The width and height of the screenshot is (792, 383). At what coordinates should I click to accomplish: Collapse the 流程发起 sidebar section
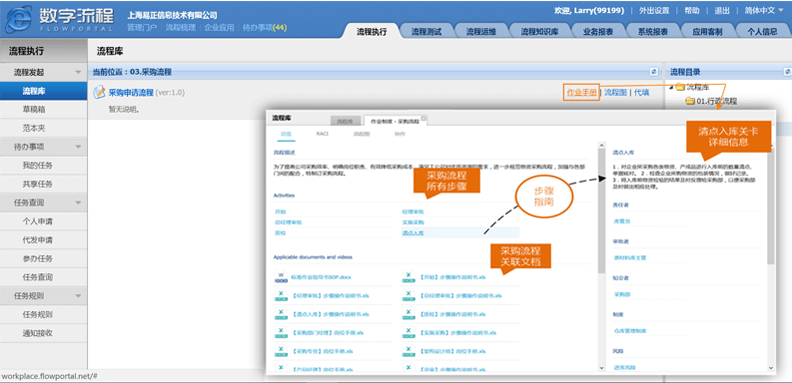[x=78, y=73]
